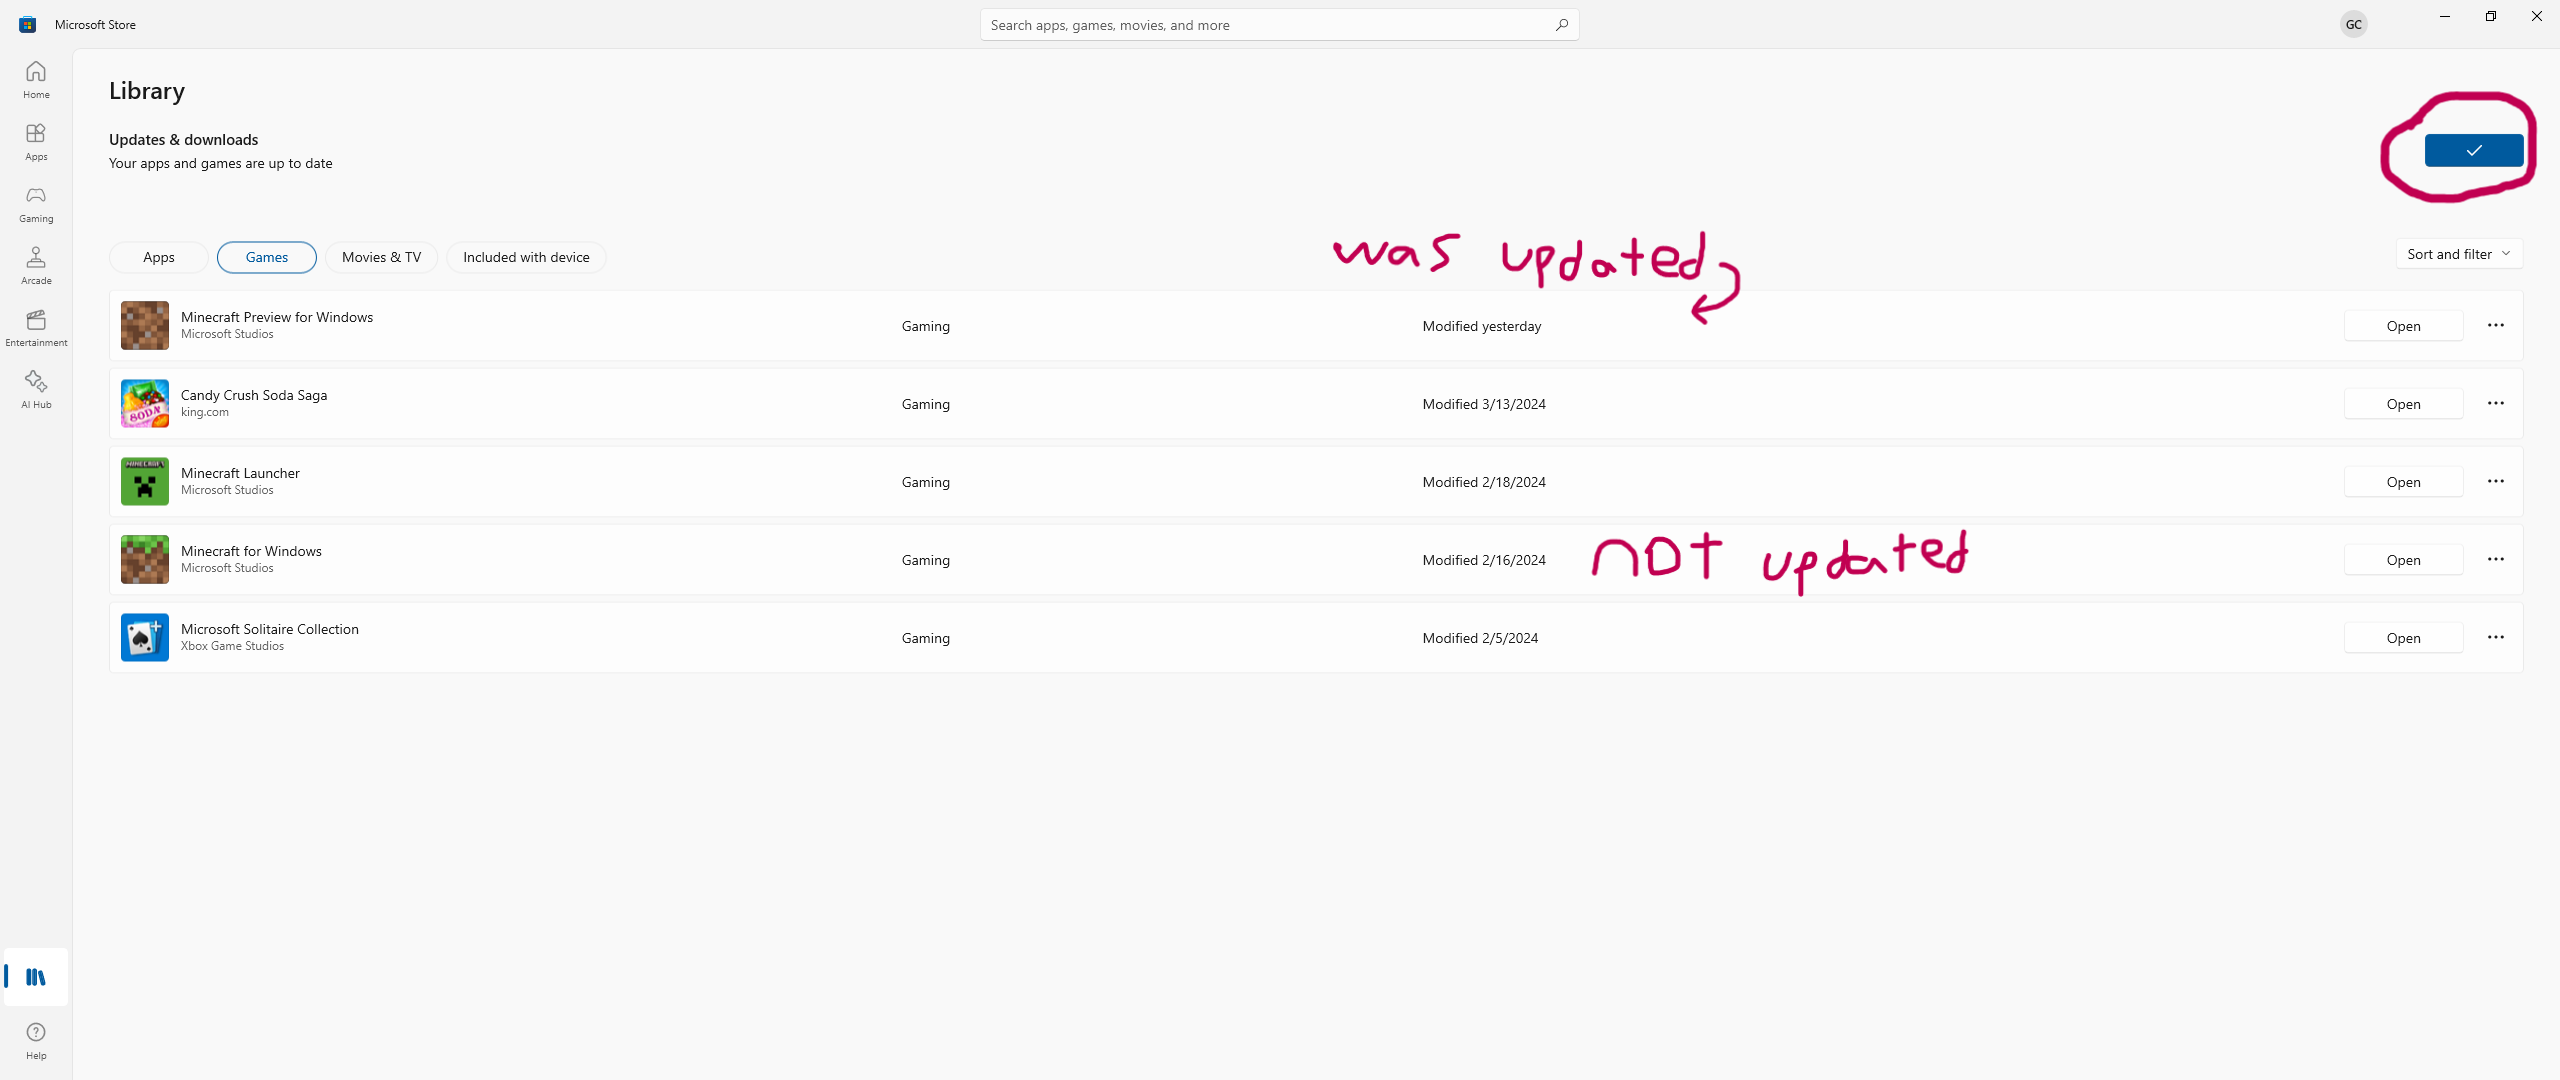Open more options for Candy Crush Soda Saga
This screenshot has width=2560, height=1080.
click(x=2495, y=403)
